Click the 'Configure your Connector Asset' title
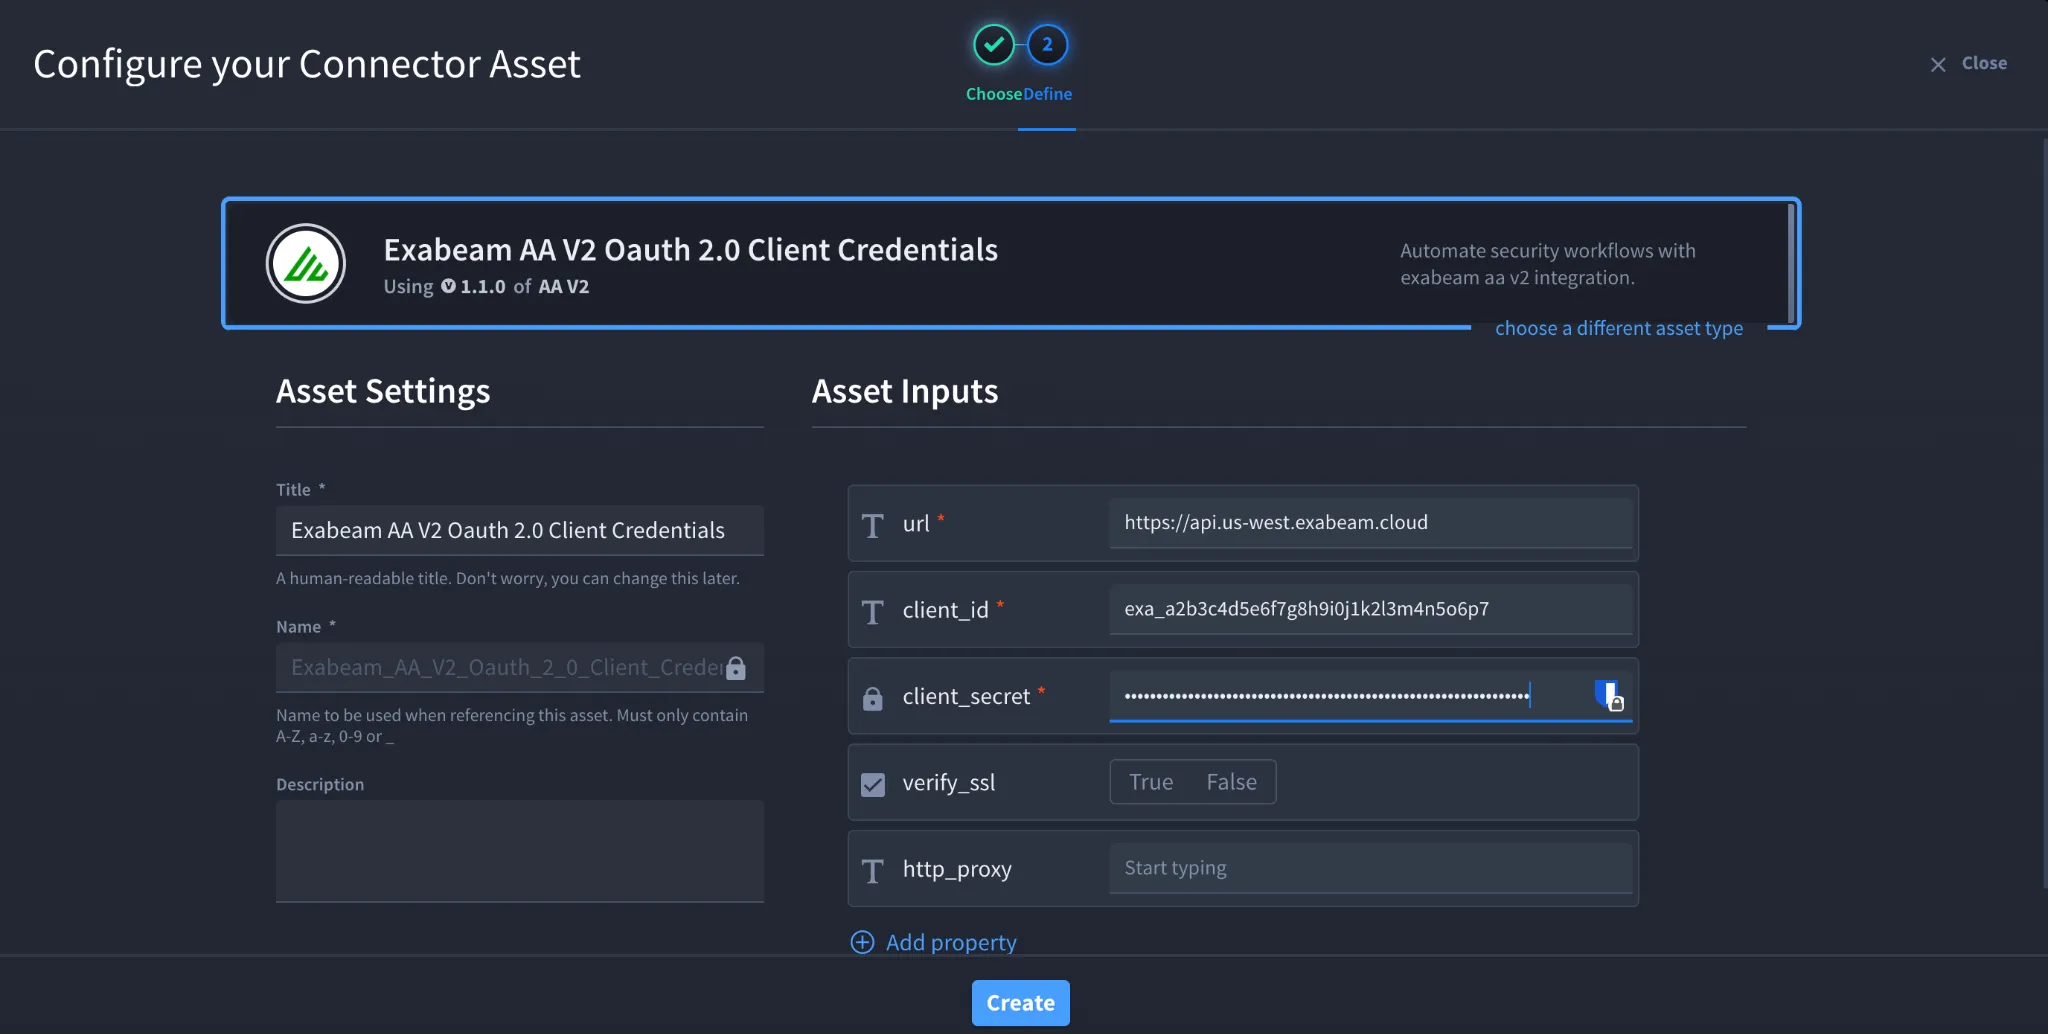Viewport: 2048px width, 1034px height. tap(307, 64)
